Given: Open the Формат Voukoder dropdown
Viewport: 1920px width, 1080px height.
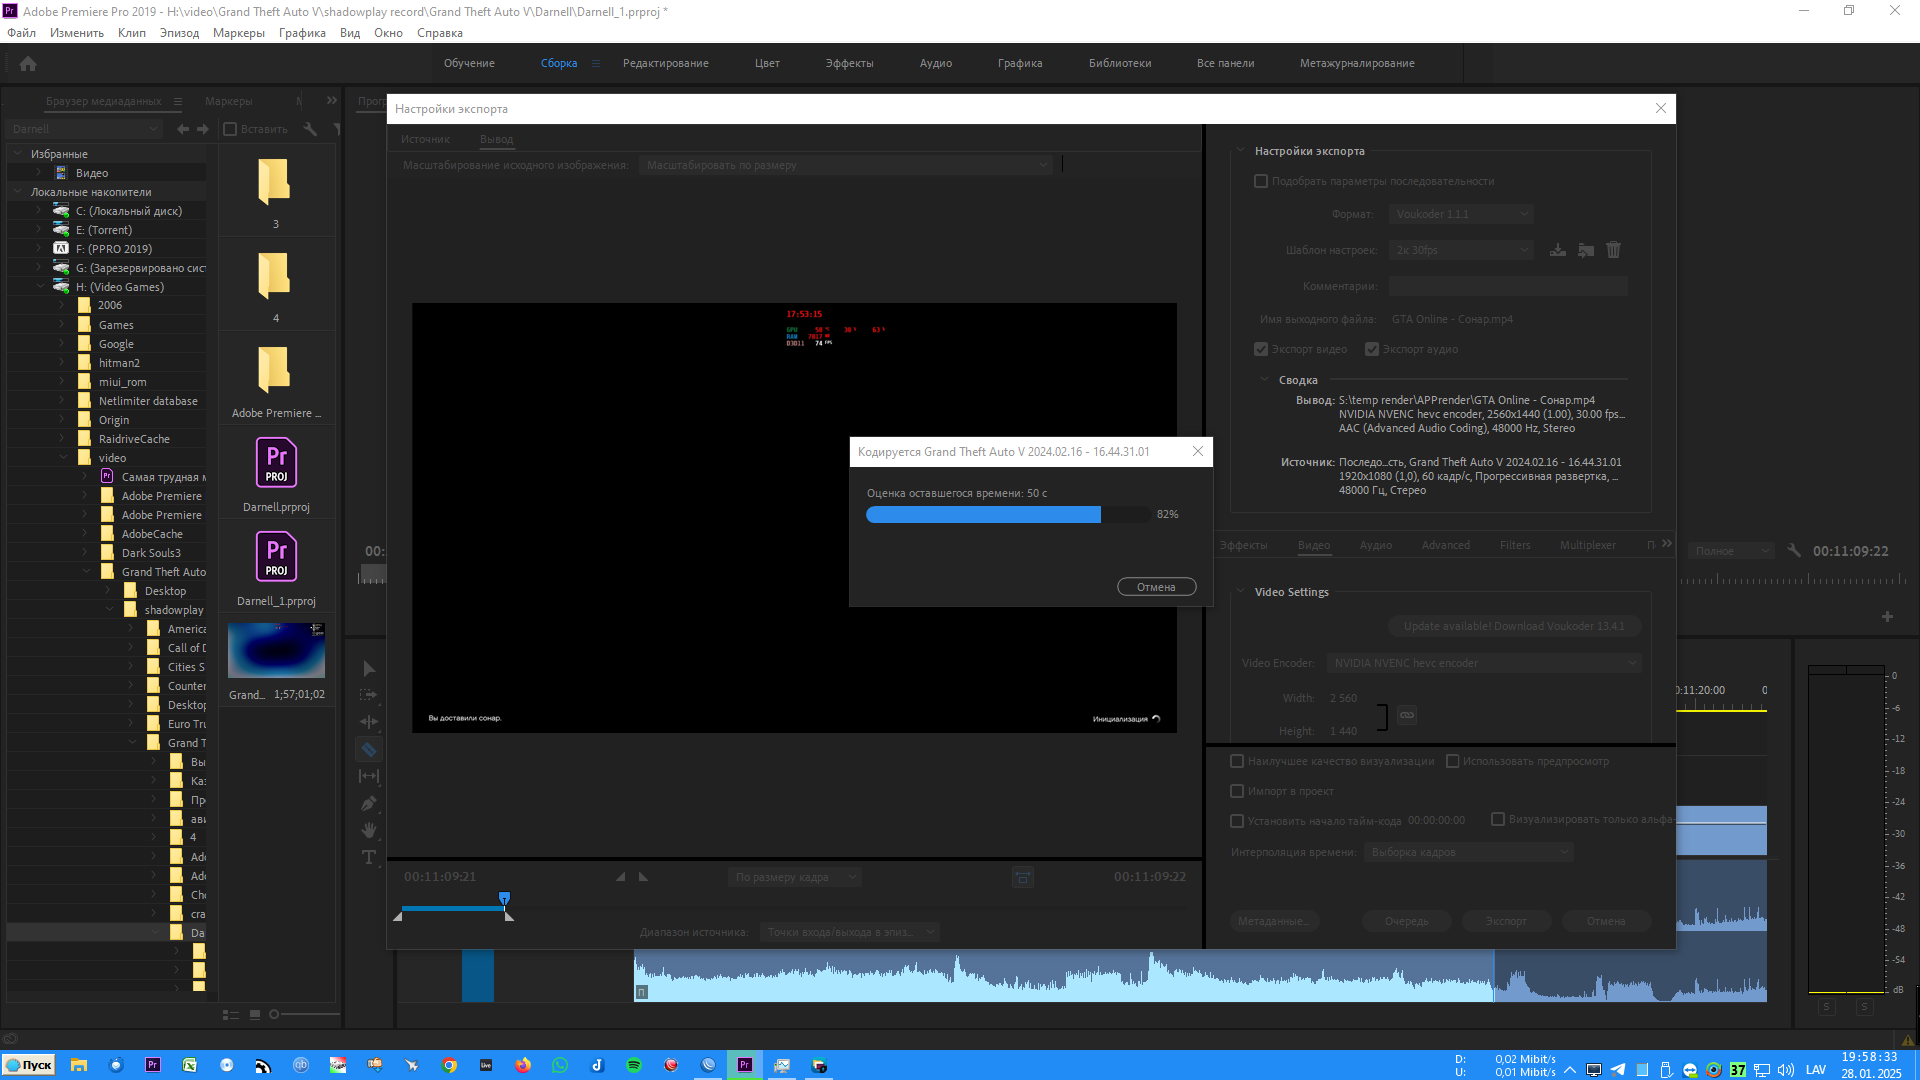Looking at the screenshot, I should coord(1460,214).
